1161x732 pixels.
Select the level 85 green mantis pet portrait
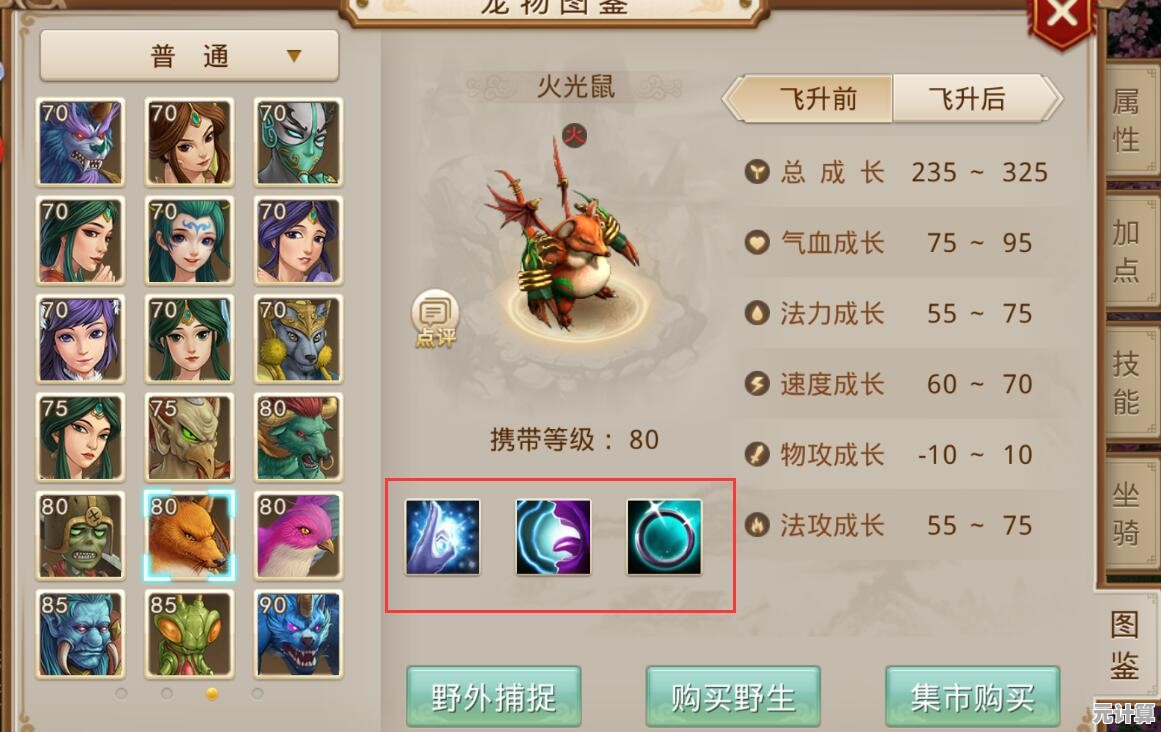[190, 634]
